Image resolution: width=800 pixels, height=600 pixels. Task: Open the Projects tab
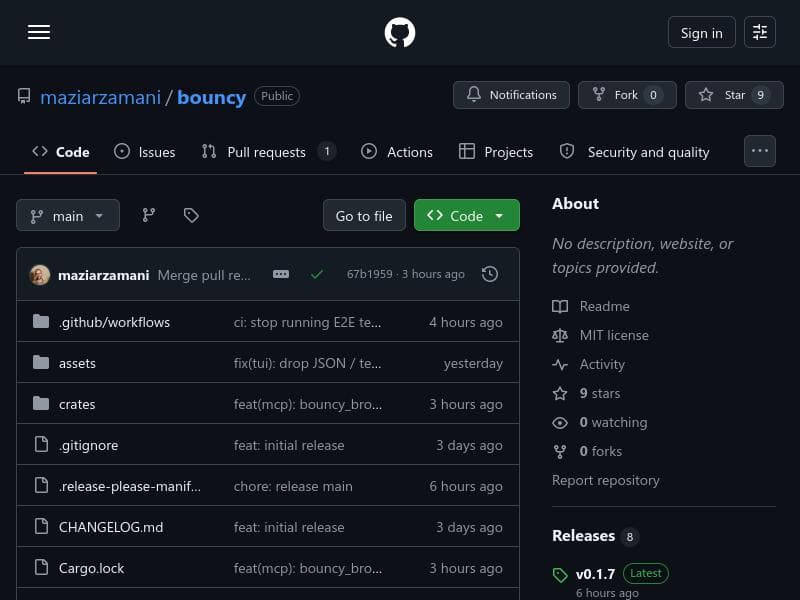pyautogui.click(x=495, y=152)
